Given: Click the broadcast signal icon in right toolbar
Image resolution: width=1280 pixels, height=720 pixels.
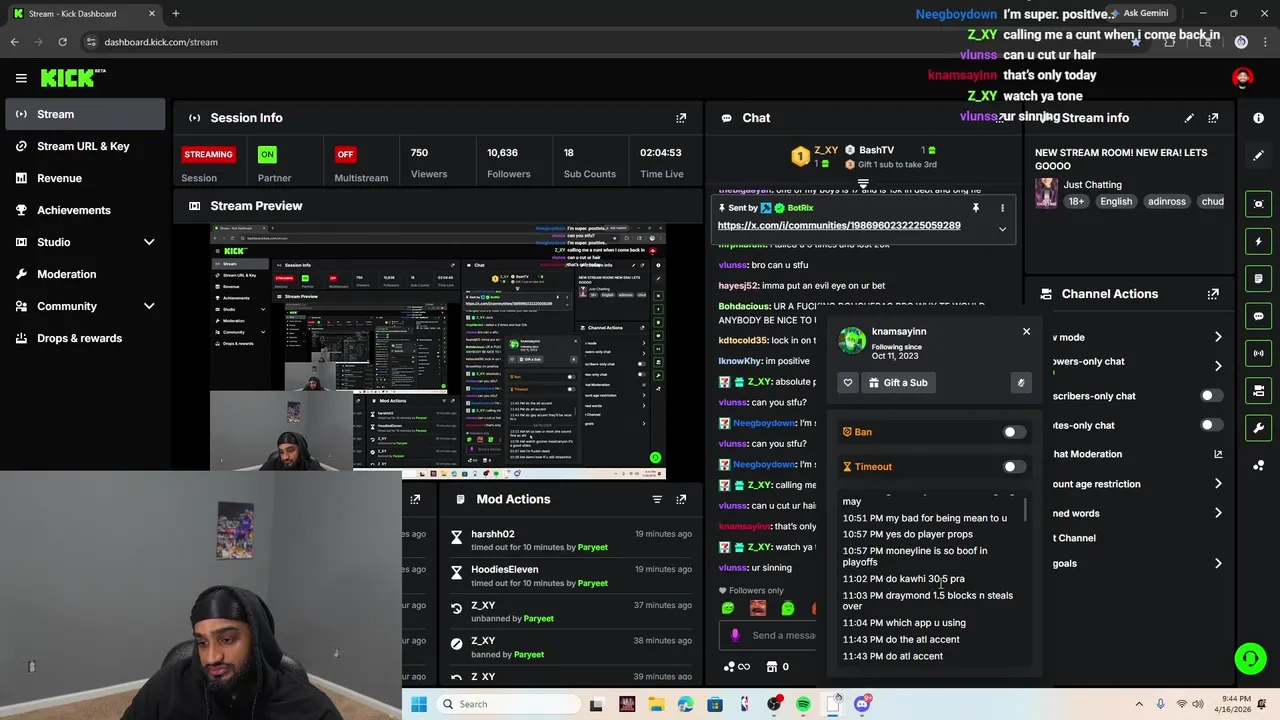Looking at the screenshot, I should click(1258, 353).
